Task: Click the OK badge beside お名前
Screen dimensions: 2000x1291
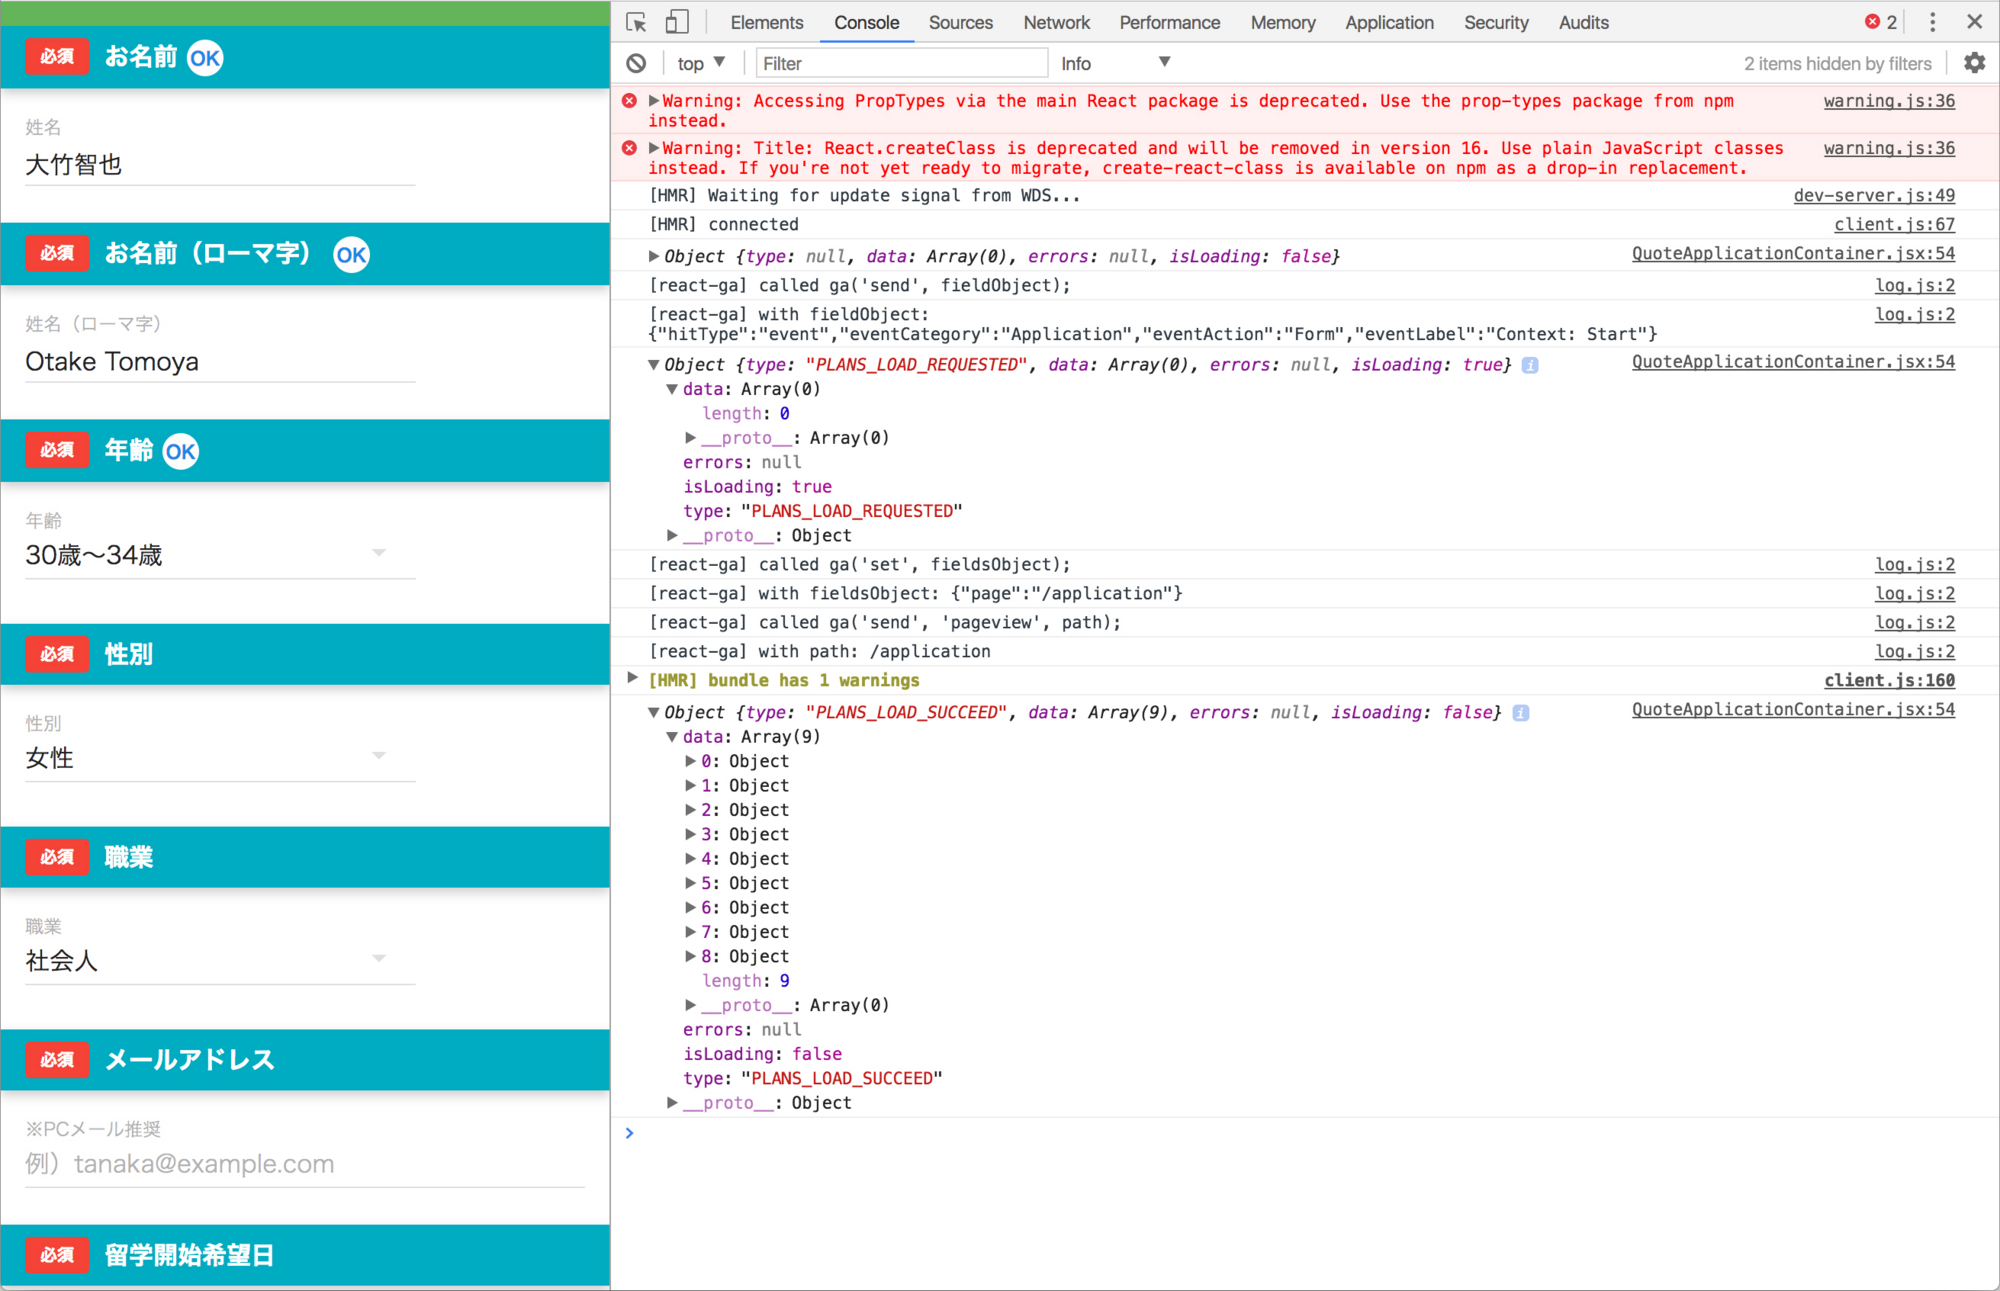Action: (205, 58)
